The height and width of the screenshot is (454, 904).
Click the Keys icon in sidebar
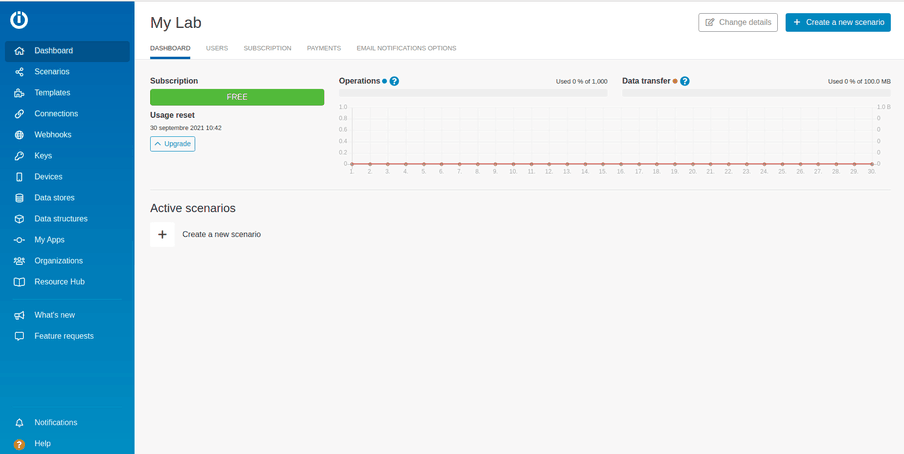pos(19,156)
